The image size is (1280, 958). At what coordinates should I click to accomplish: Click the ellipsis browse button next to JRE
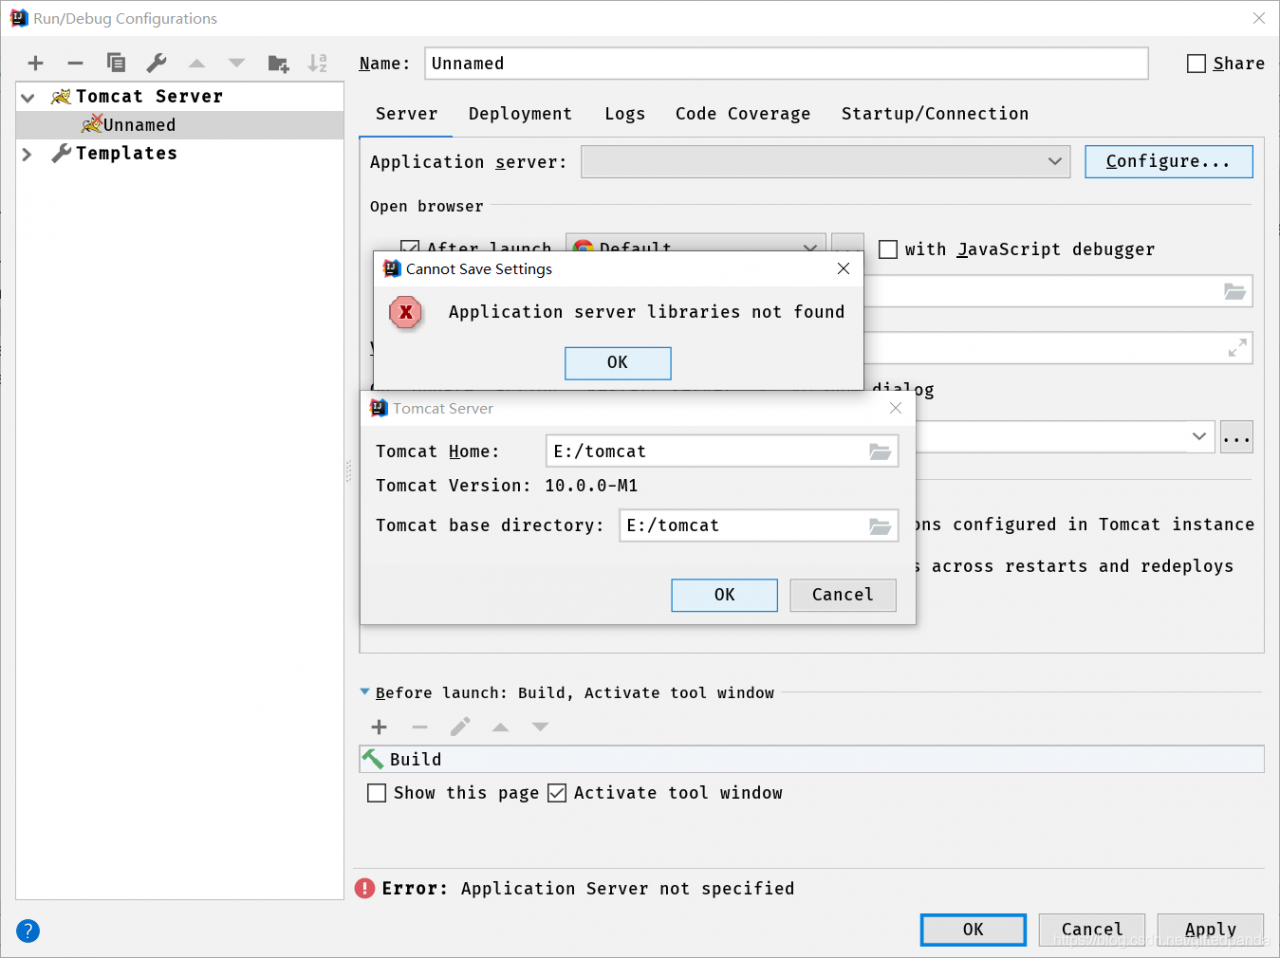(1236, 437)
